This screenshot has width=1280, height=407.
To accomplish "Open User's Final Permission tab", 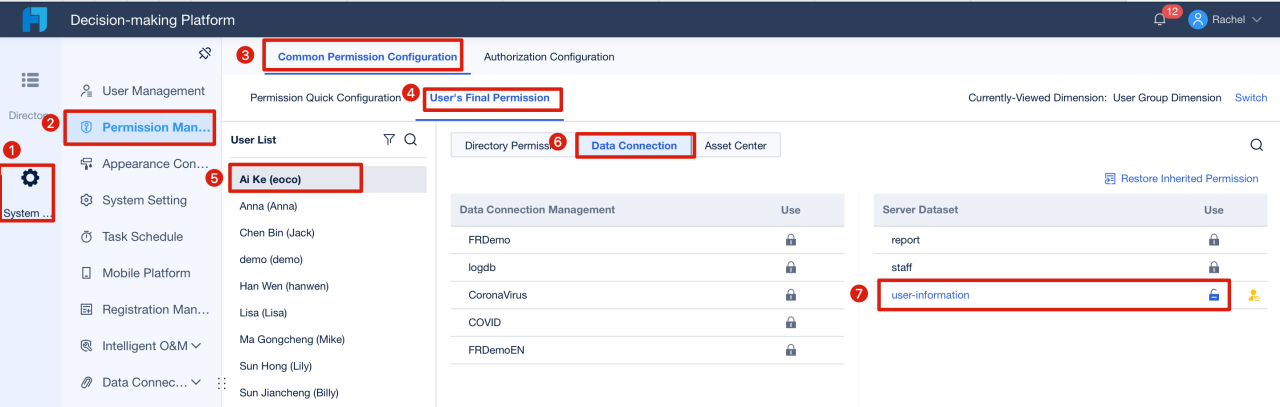I will 490,98.
